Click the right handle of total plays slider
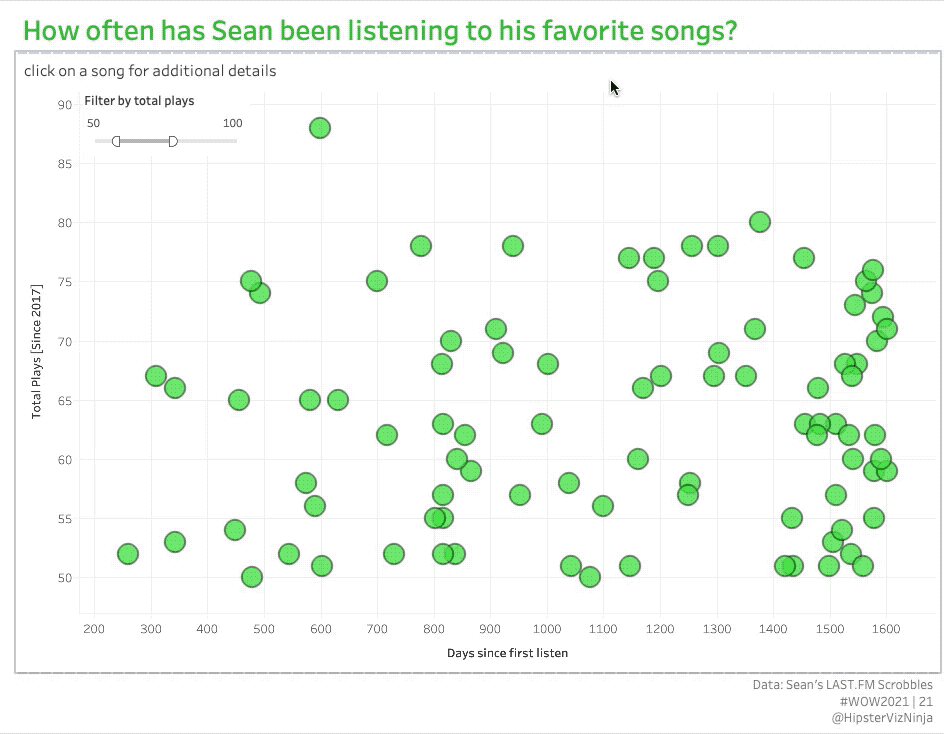This screenshot has height=734, width=944. pos(173,141)
